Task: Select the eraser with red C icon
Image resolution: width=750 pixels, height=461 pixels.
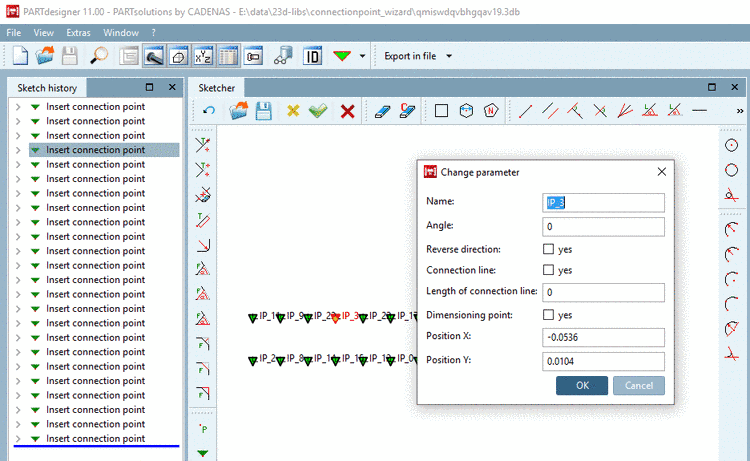Action: (407, 111)
